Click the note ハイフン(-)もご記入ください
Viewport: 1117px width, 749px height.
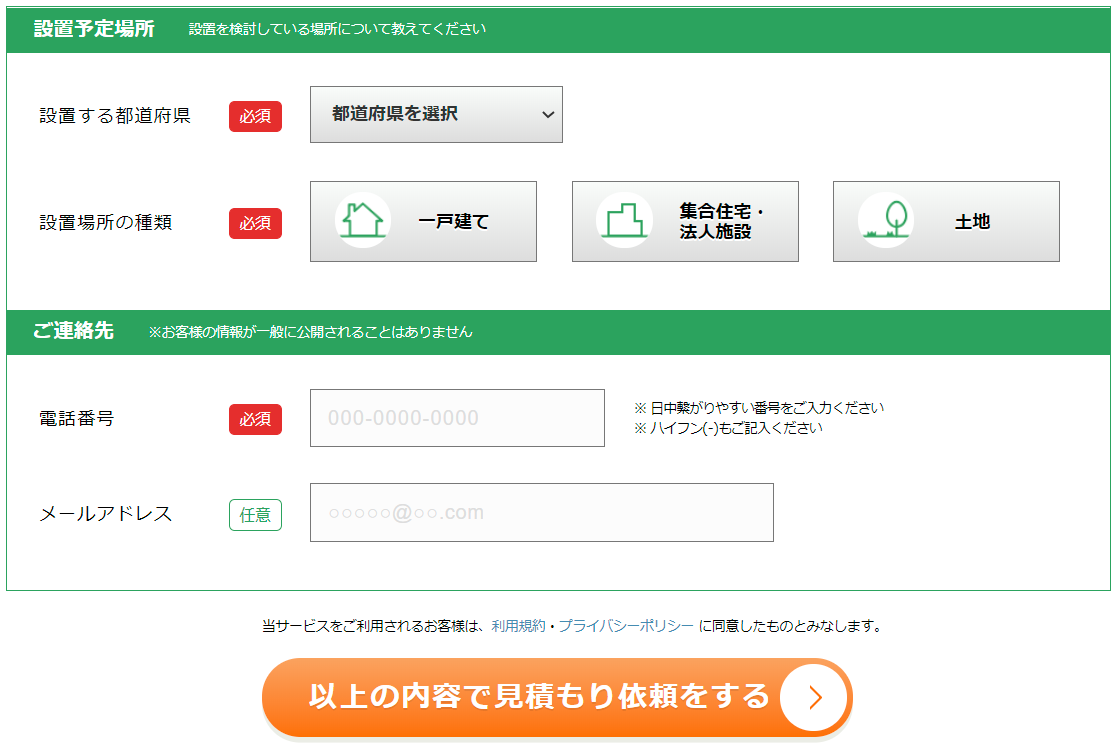728,428
